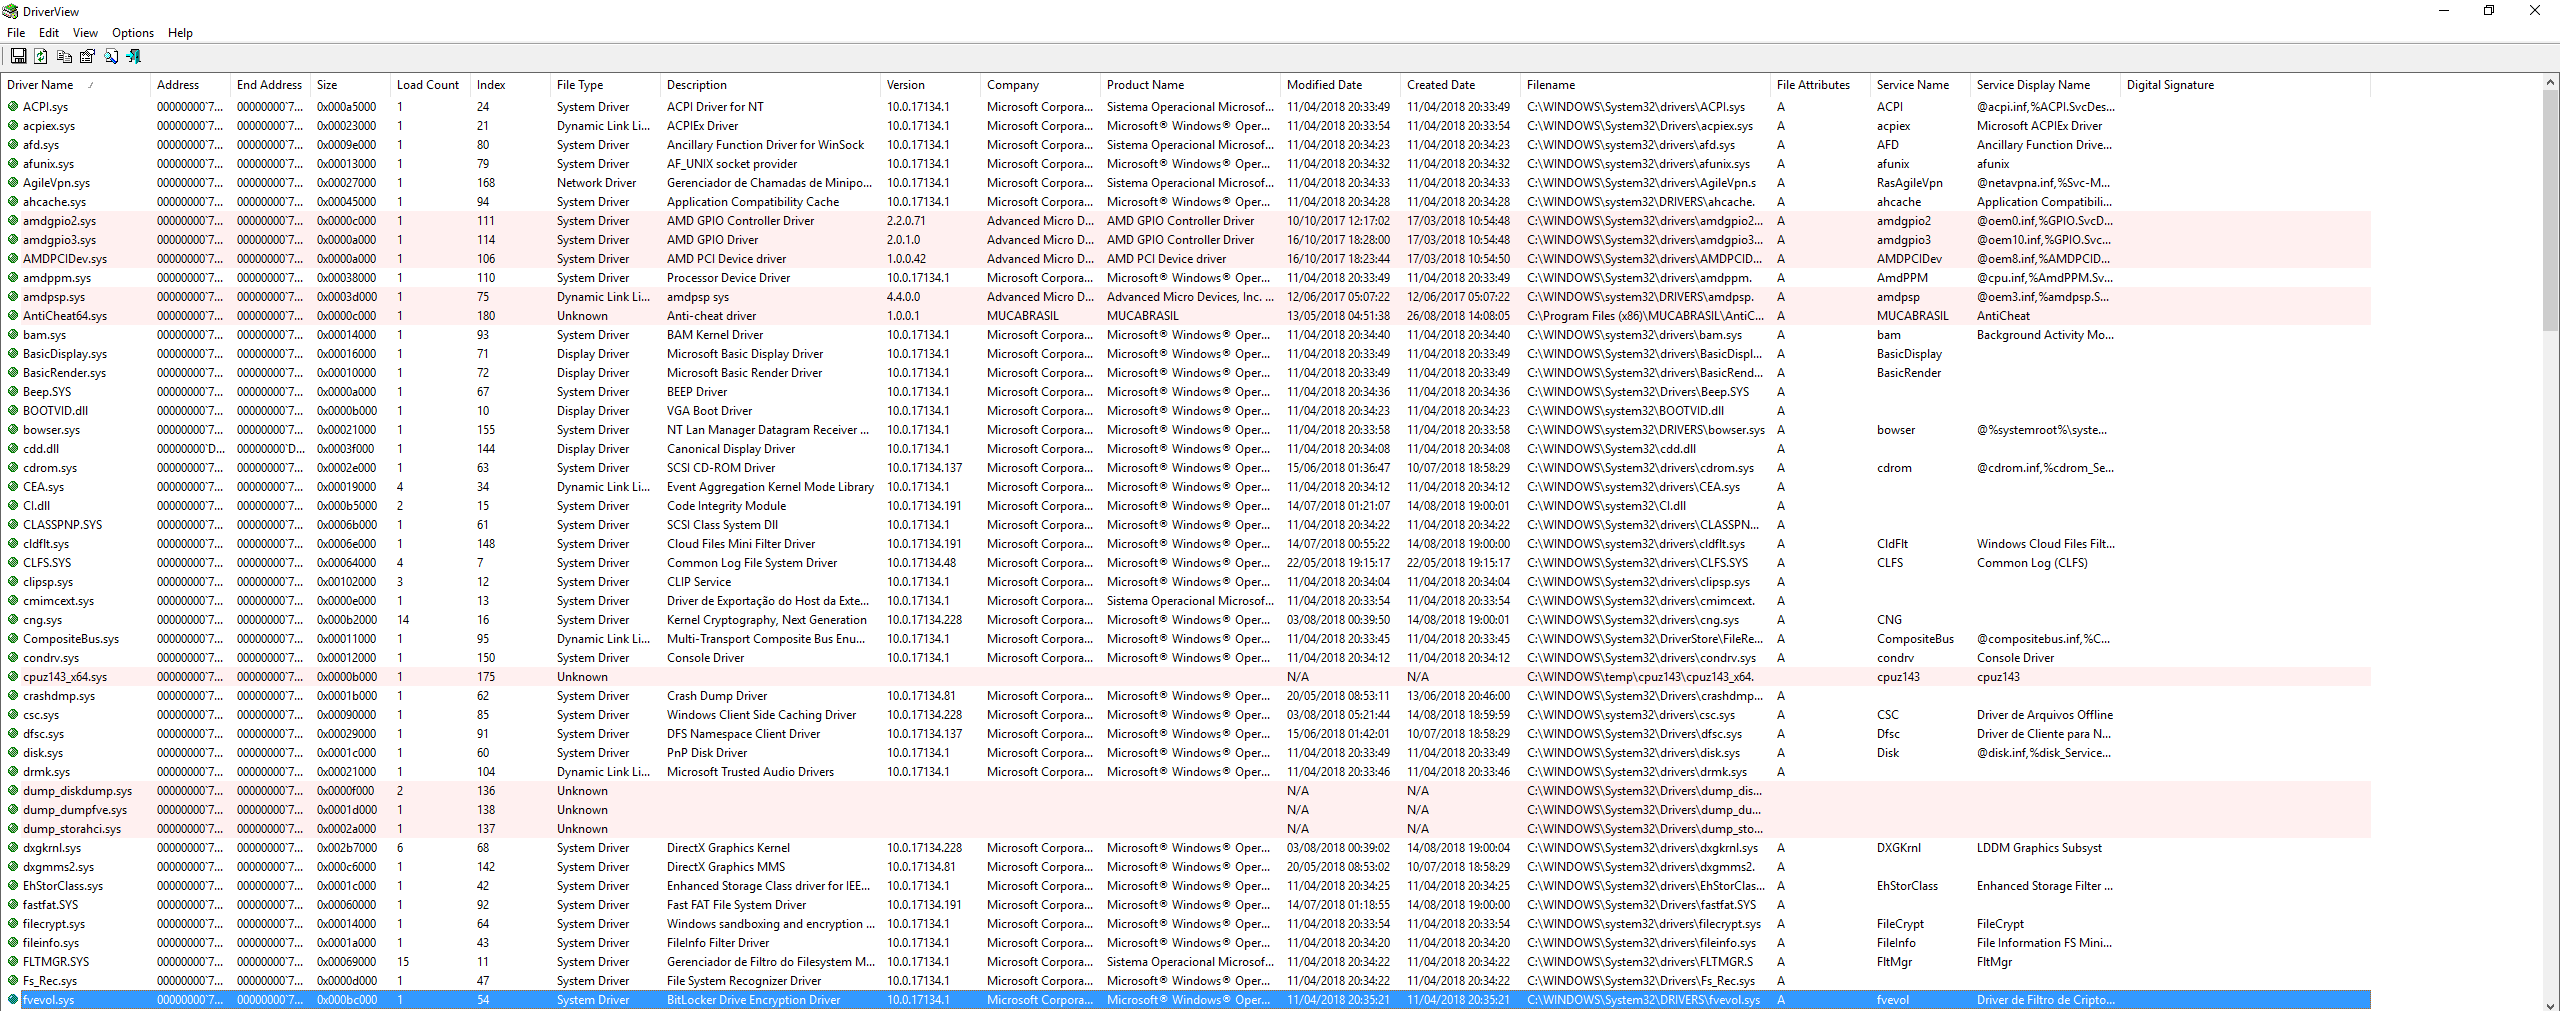This screenshot has height=1011, width=2560.
Task: Click the vertical scrollbar down arrow
Action: [x=2550, y=1003]
